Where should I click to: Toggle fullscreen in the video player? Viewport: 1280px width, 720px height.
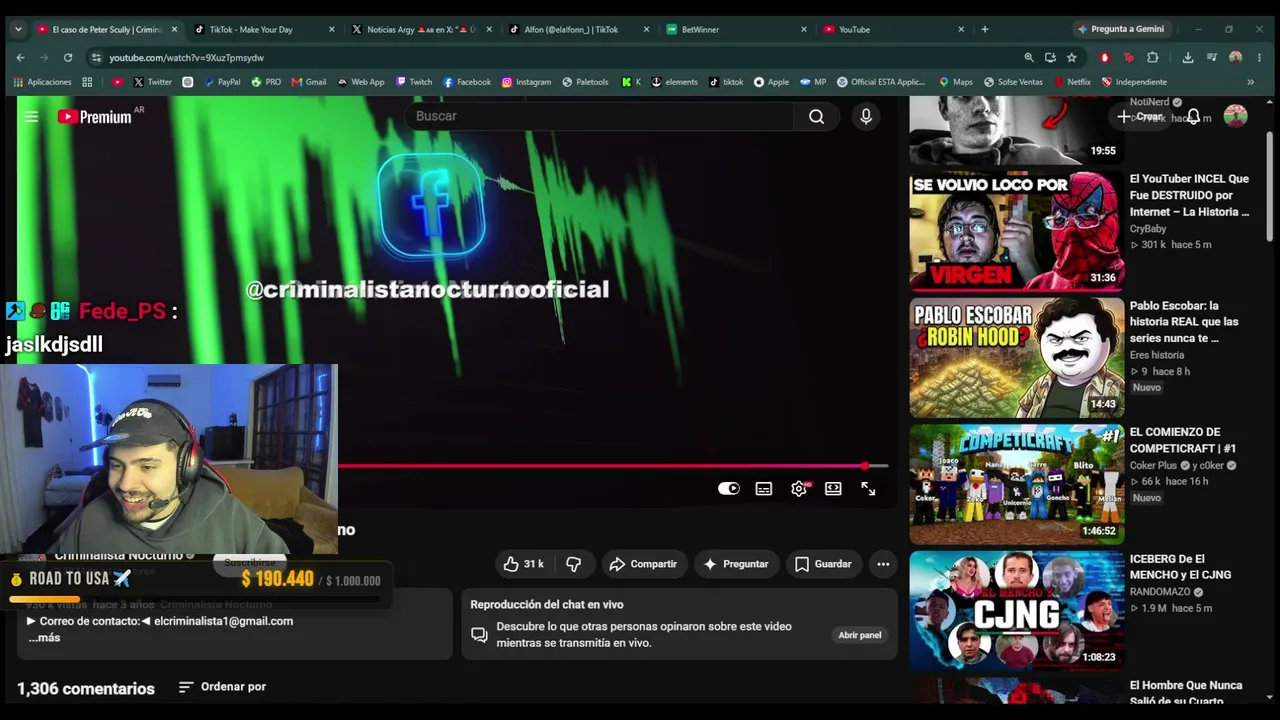point(868,489)
